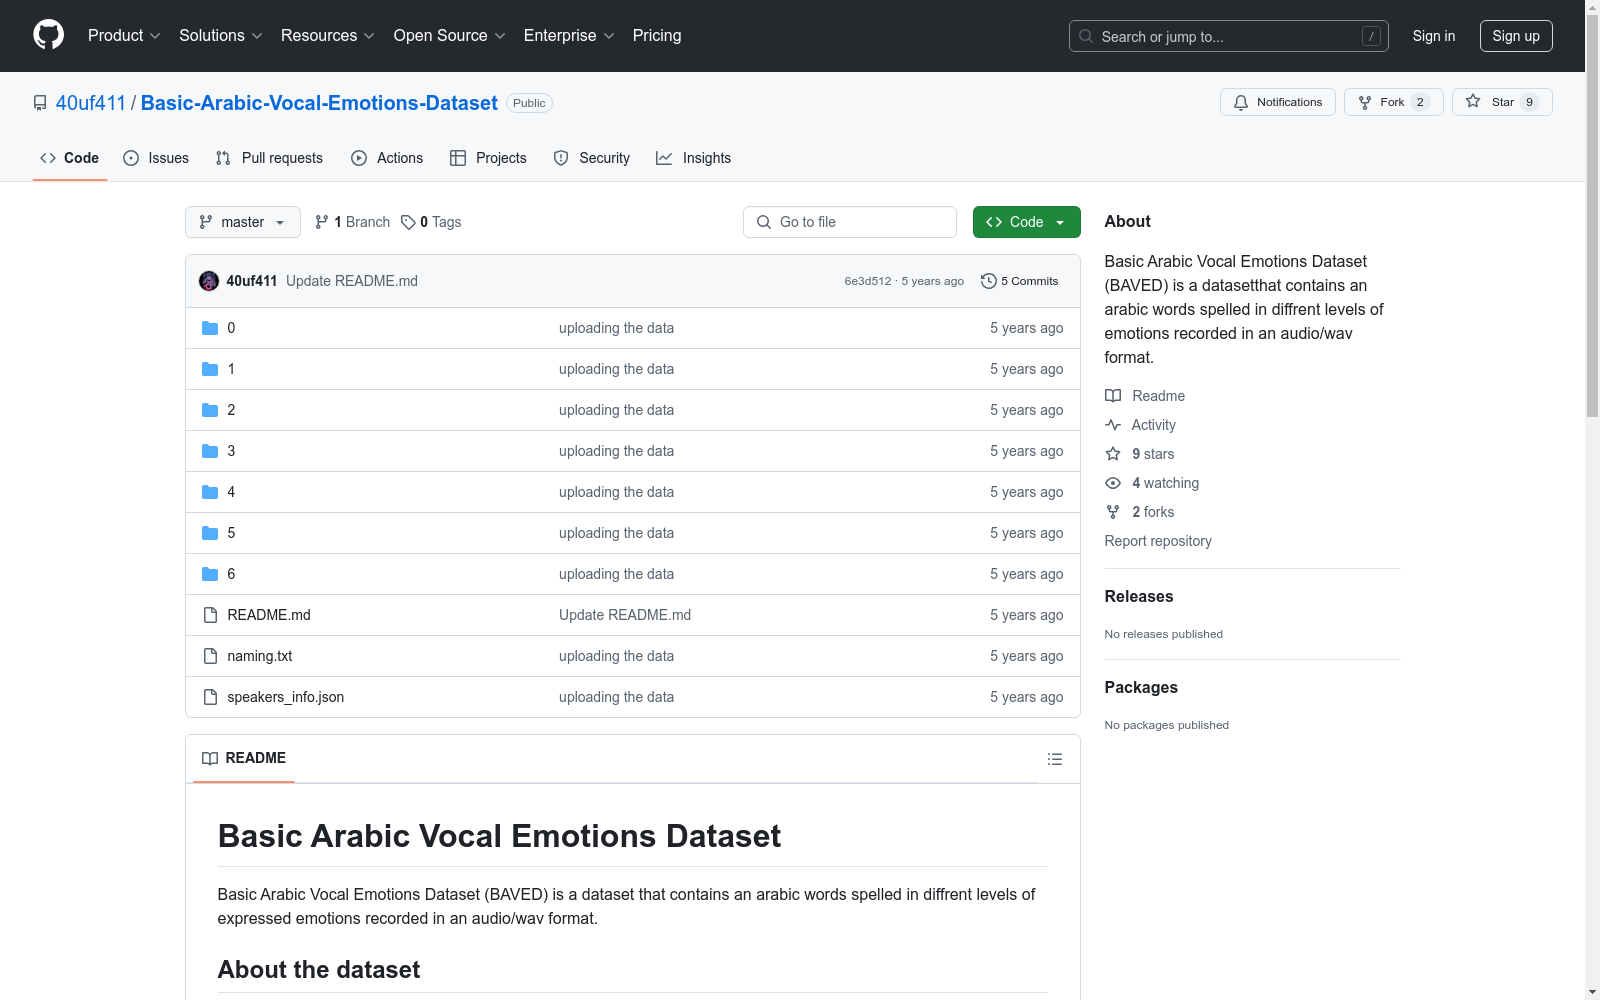The width and height of the screenshot is (1600, 1000).
Task: Expand the Solutions menu
Action: [x=221, y=36]
